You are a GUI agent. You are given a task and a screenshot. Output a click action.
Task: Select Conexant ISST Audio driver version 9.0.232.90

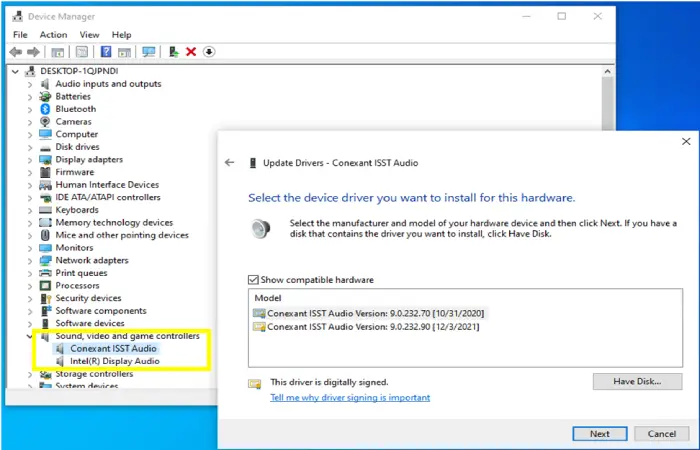(366, 327)
